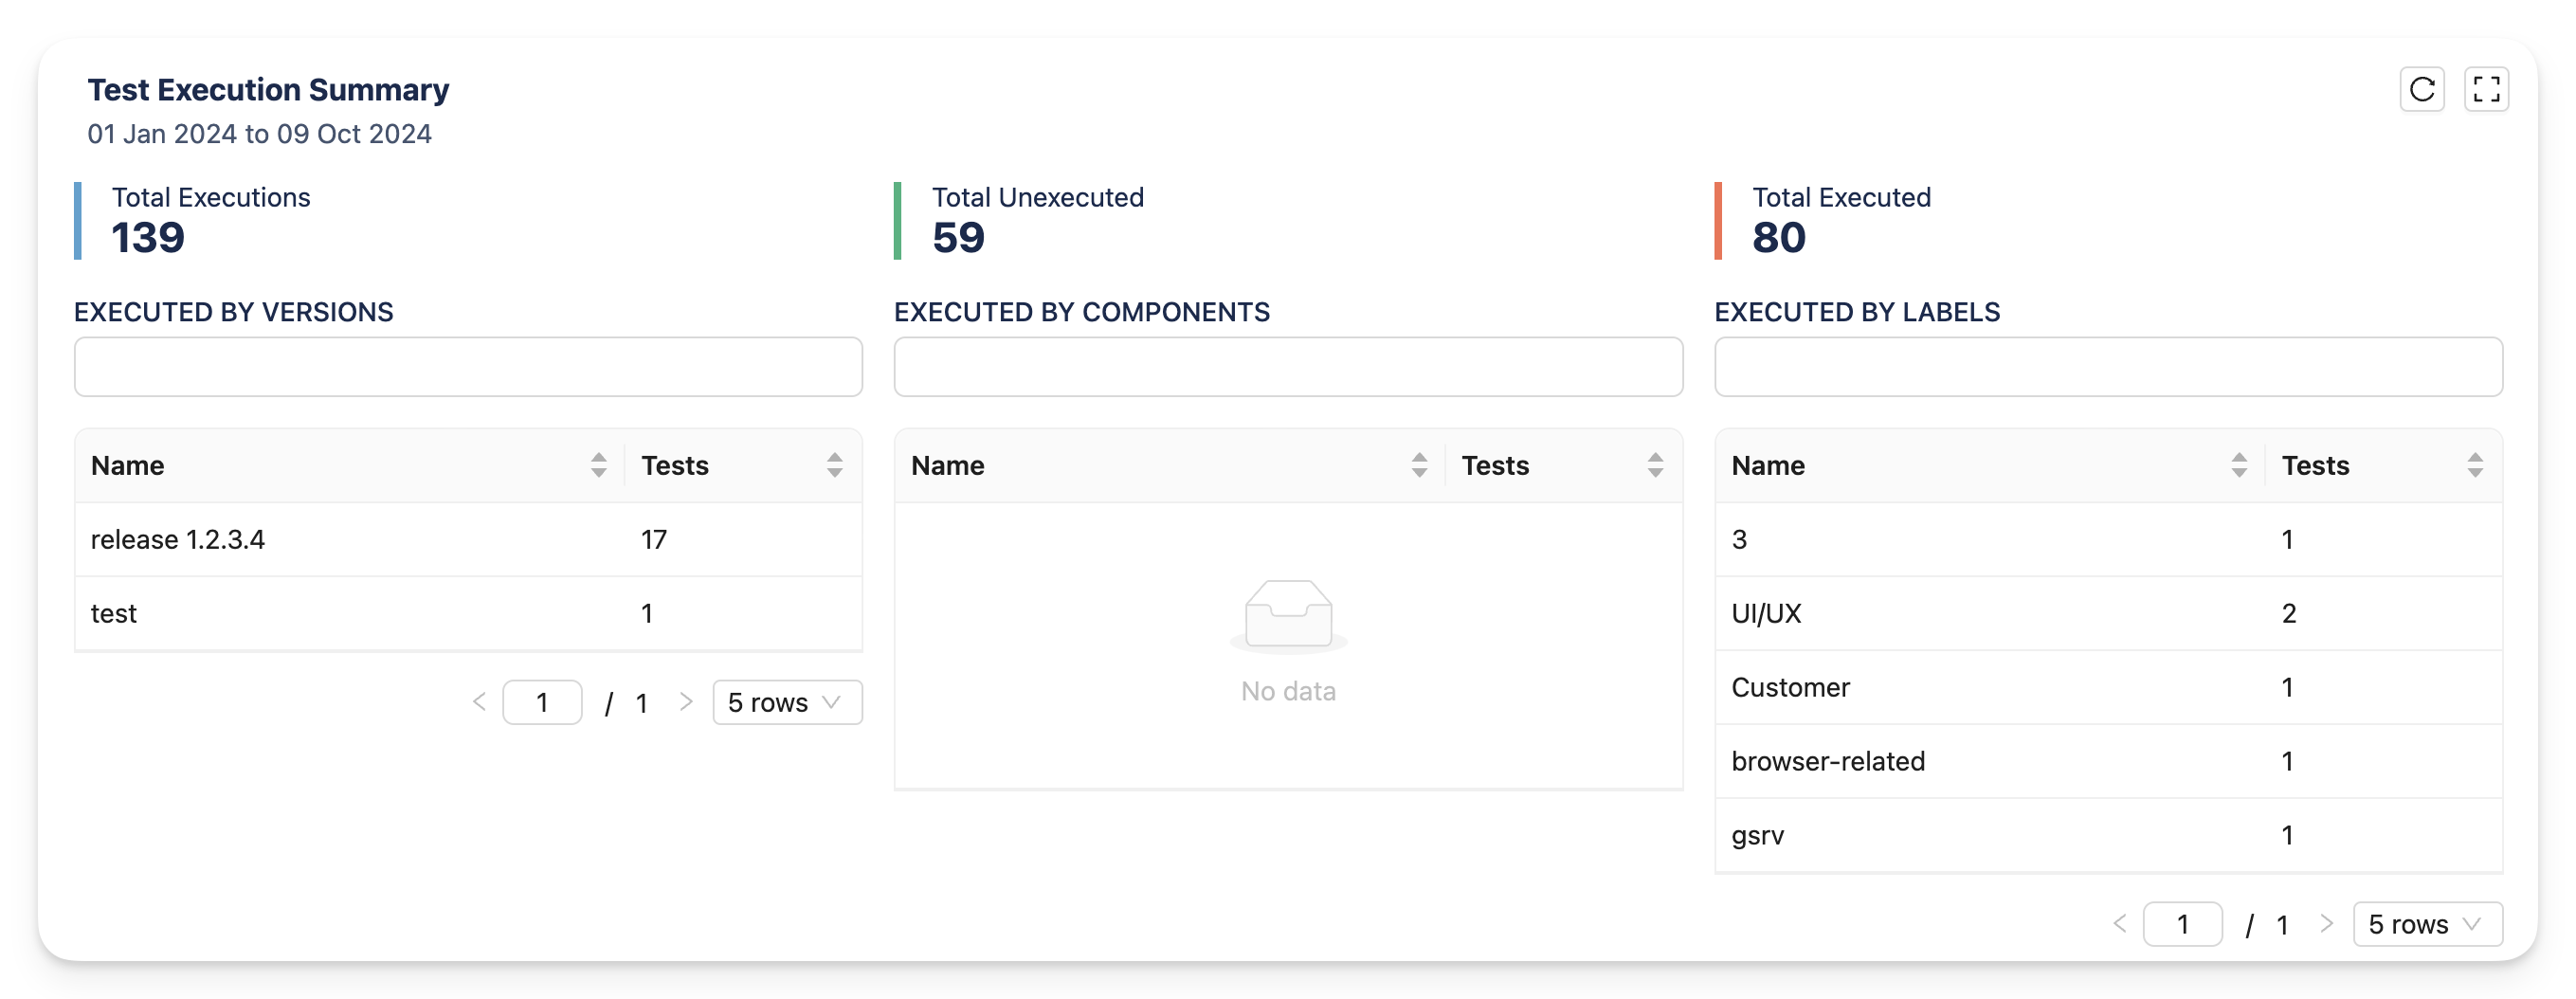Click the versions table page number box
The image size is (2576, 999).
click(x=542, y=702)
